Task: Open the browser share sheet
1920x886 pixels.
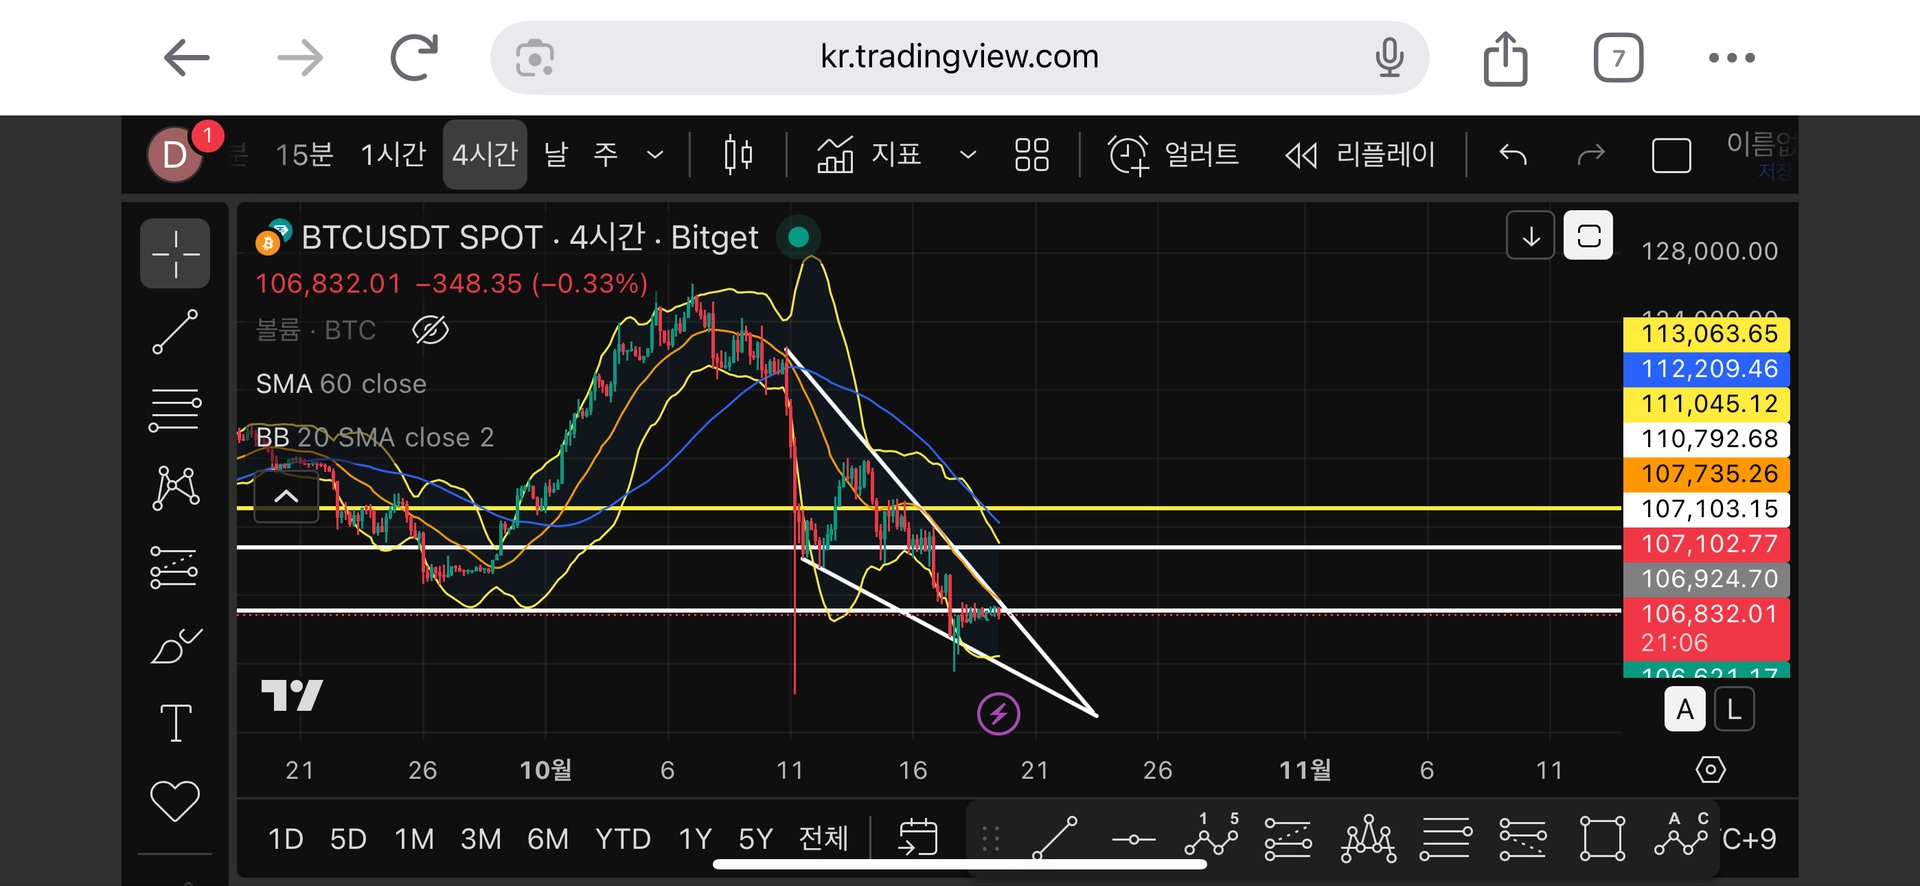Action: click(x=1505, y=58)
